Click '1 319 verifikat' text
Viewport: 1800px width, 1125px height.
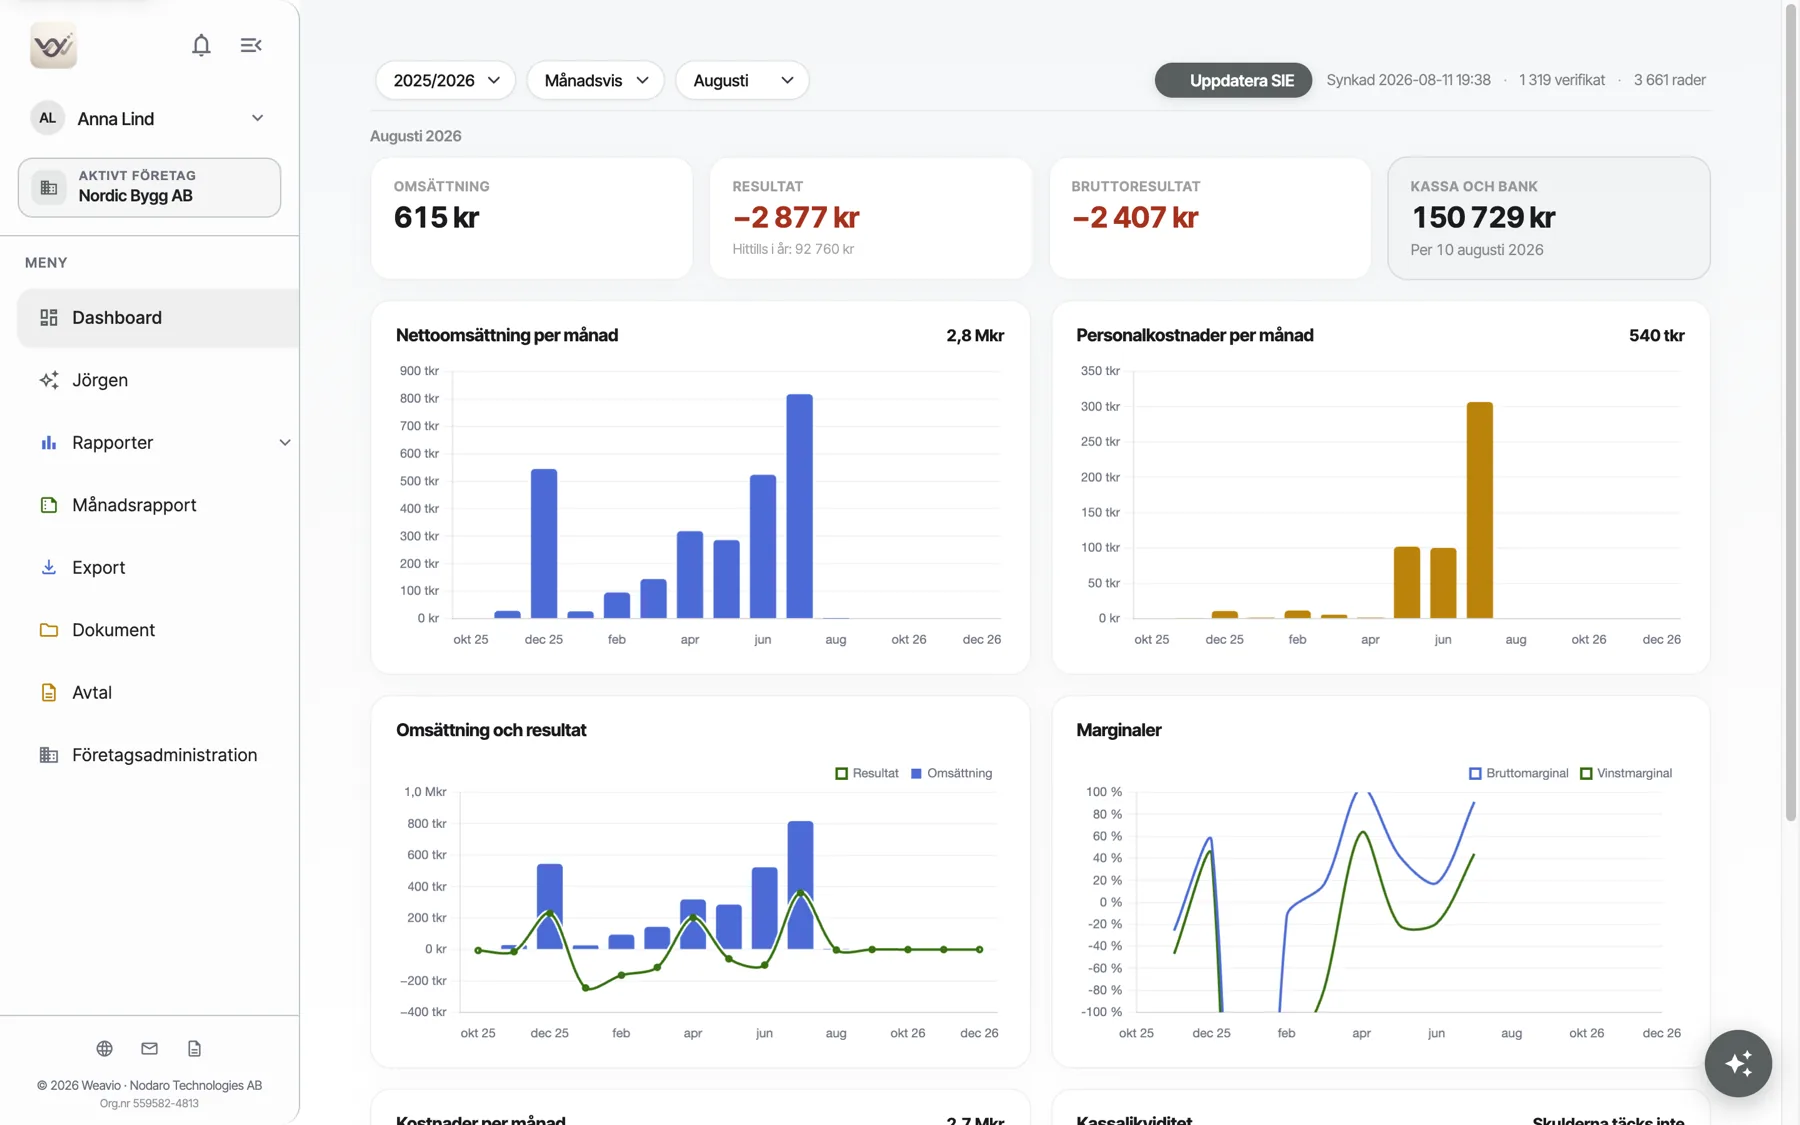(x=1562, y=80)
